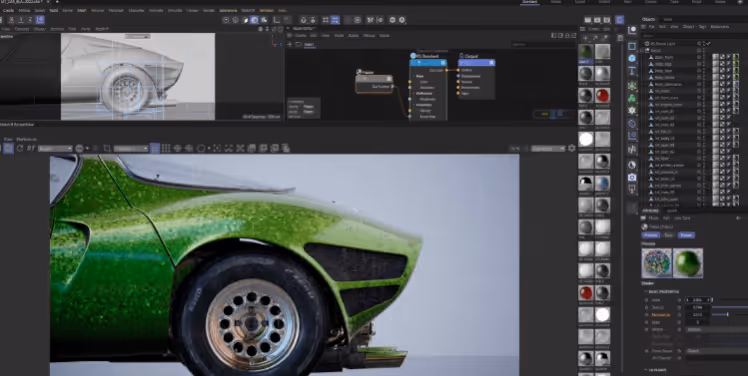Click the flakes noise preview thumbnail
Viewport: 748px width, 376px height.
point(656,263)
